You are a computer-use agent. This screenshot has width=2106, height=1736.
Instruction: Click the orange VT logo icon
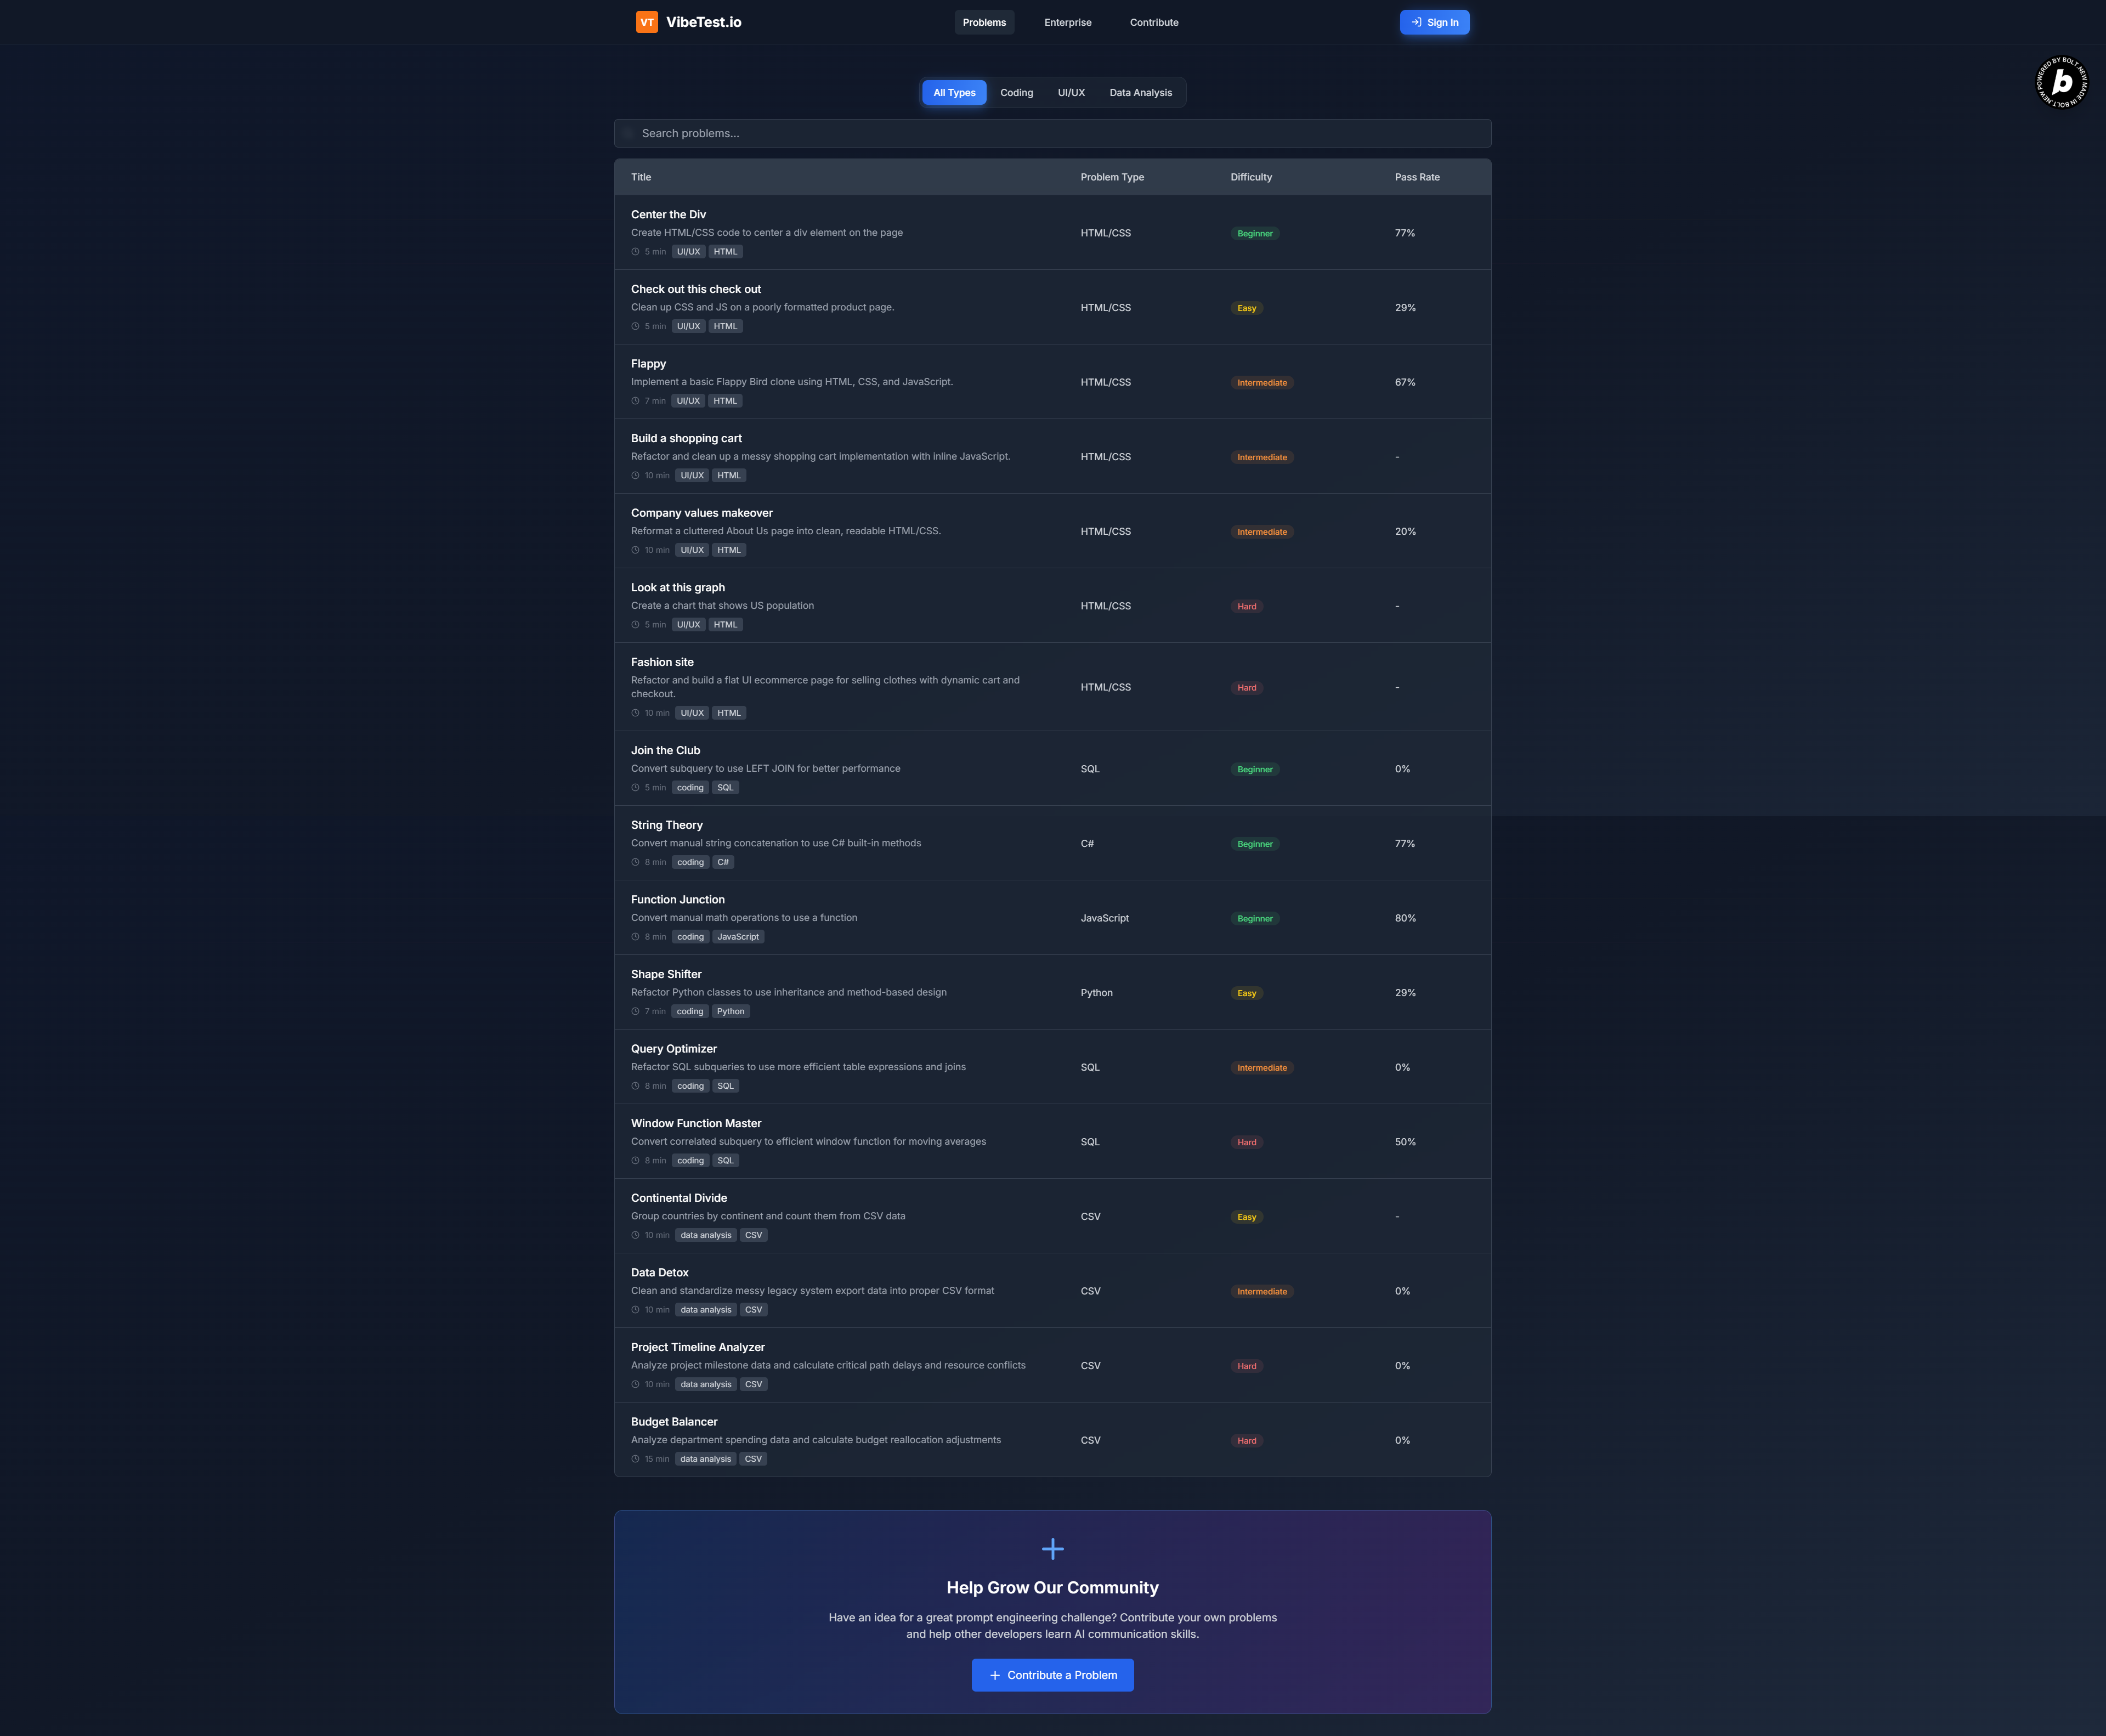pos(647,22)
